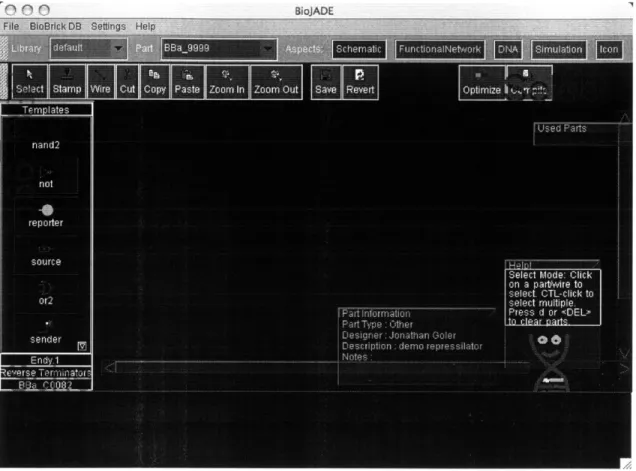Click Description : demo repressilator text
Screen dimensions: 636x471
tap(412, 346)
